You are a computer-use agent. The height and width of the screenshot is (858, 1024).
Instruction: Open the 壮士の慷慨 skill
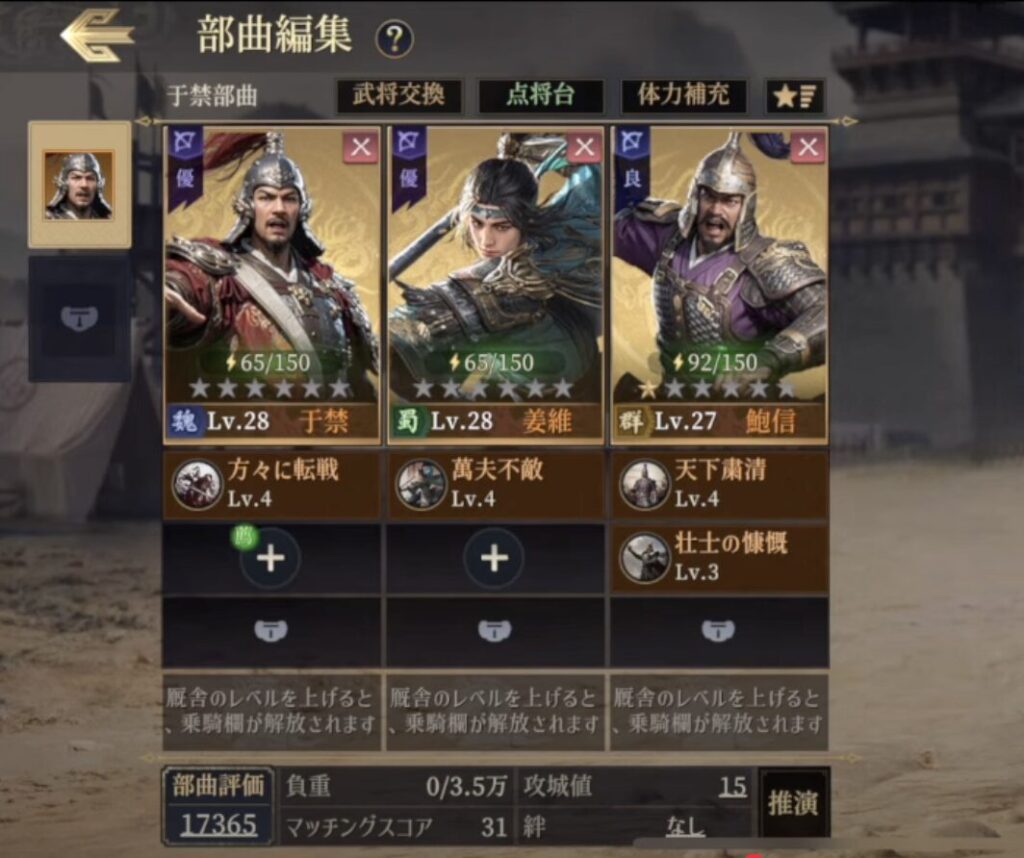point(720,558)
